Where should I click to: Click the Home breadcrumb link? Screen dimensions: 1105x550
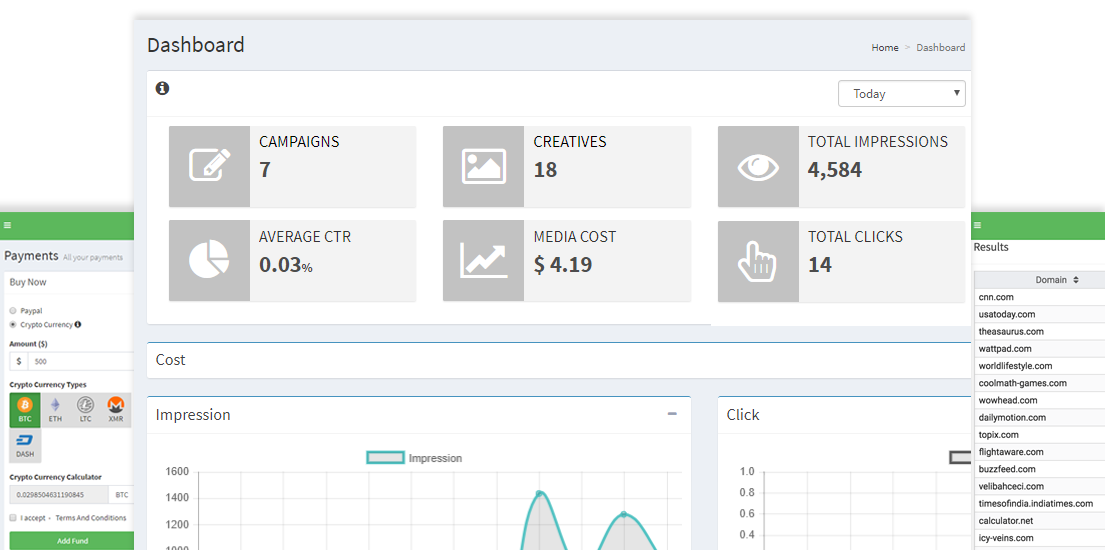[x=884, y=47]
